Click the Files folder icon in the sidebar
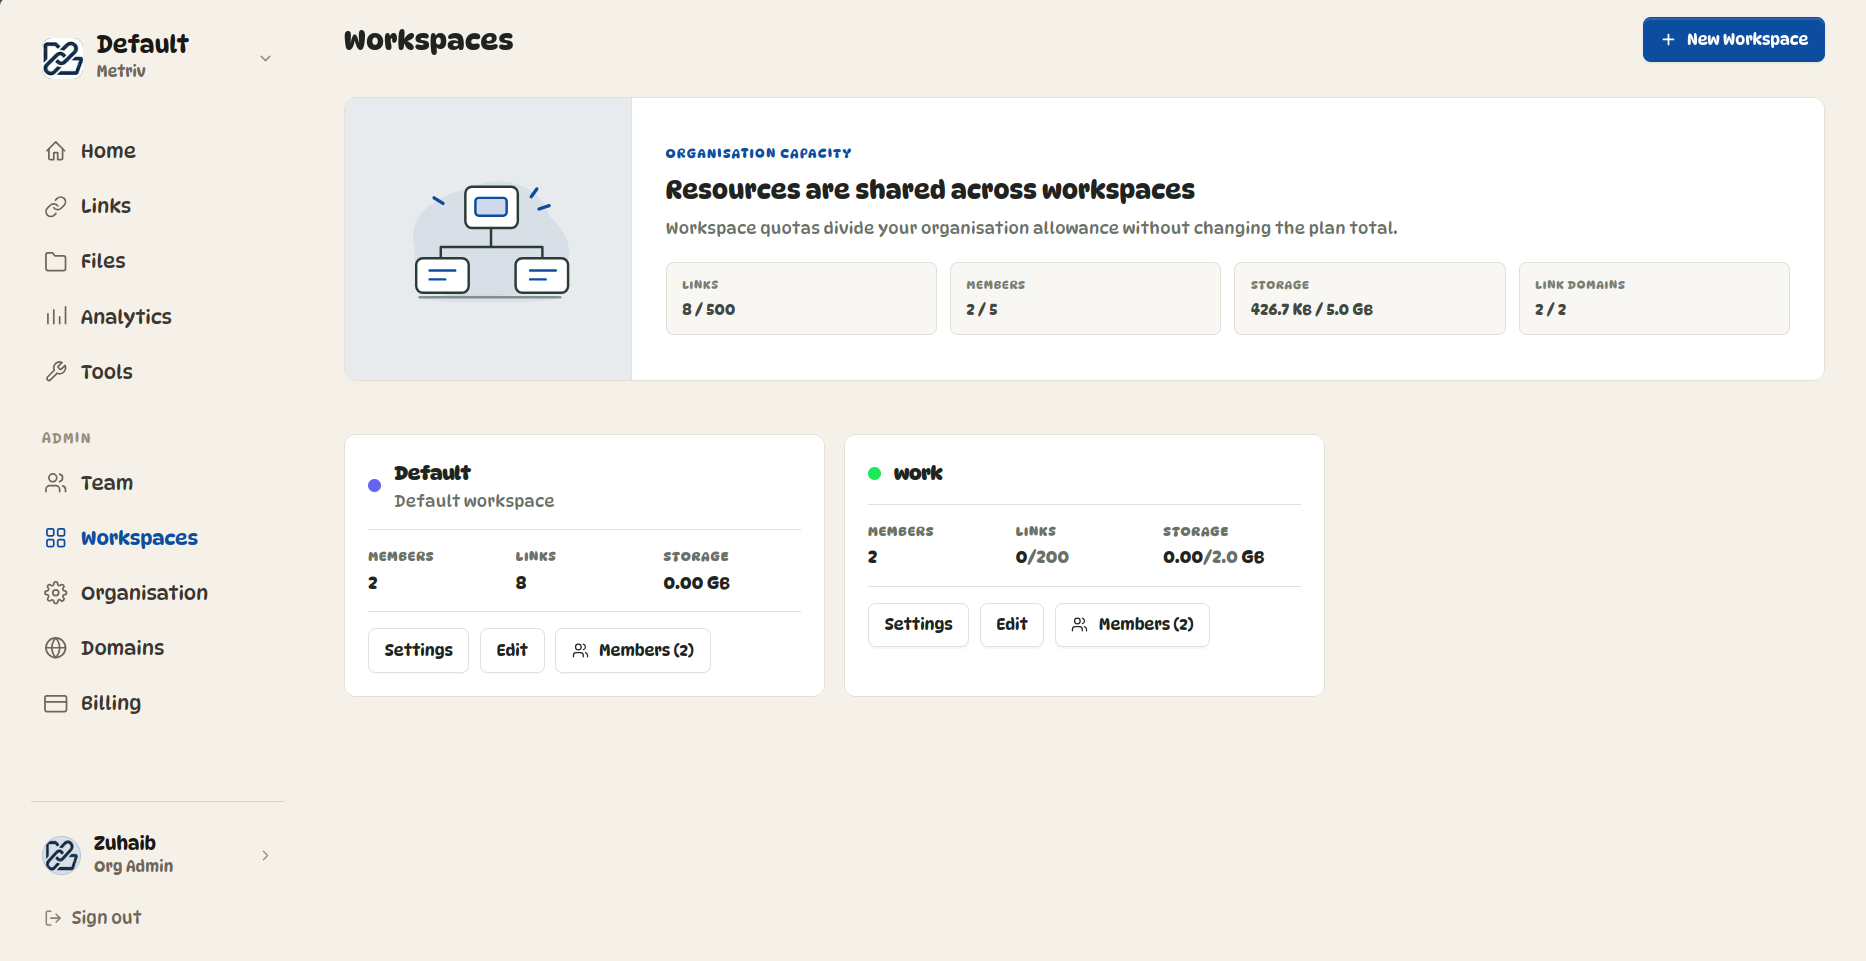1866x961 pixels. point(56,261)
